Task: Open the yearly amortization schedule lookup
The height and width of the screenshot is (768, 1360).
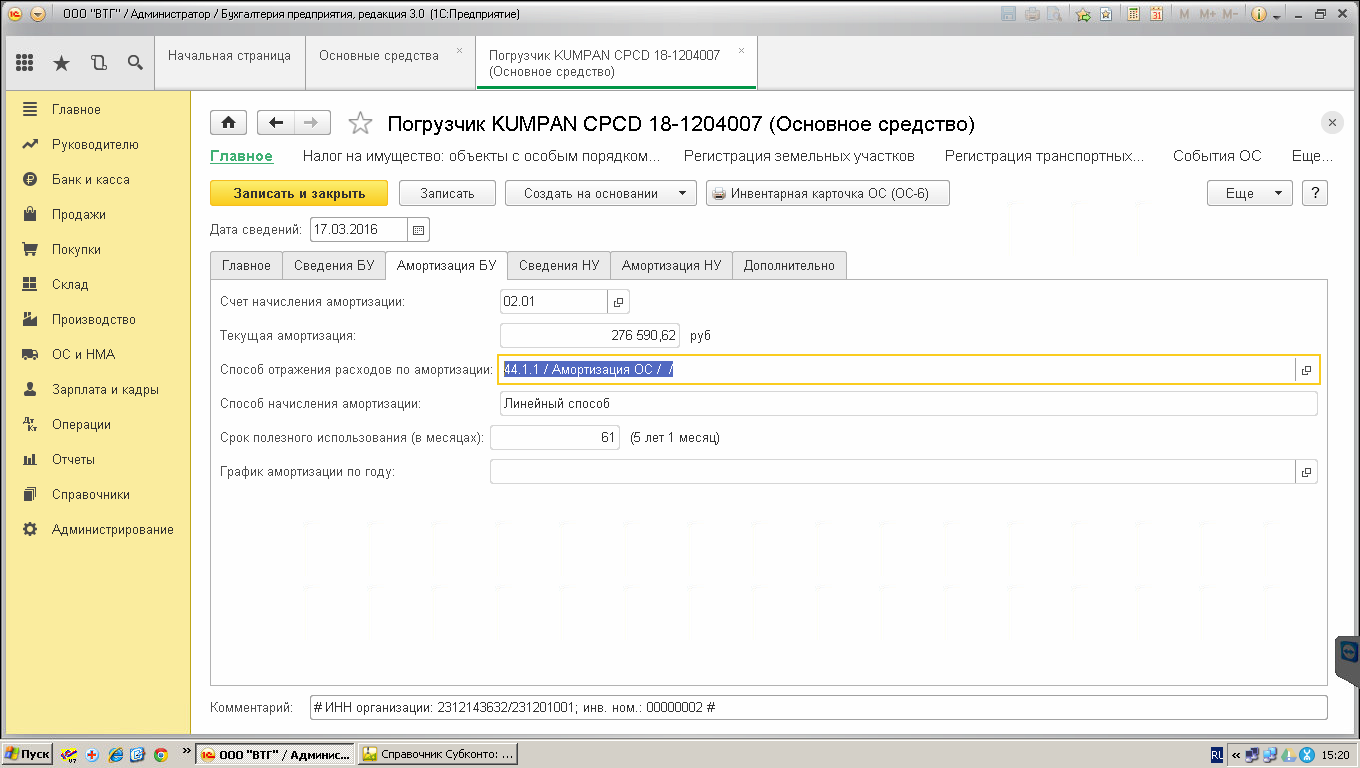Action: pos(1307,472)
